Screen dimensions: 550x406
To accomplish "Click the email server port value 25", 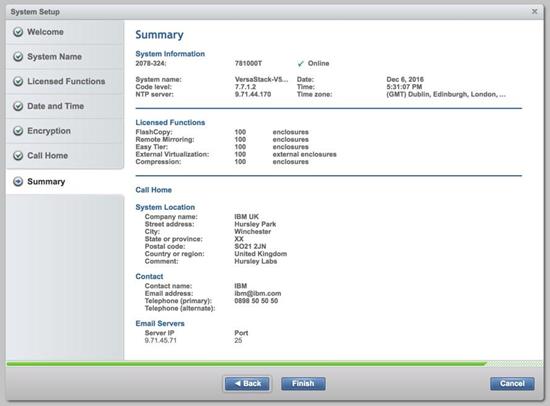I will click(x=238, y=340).
